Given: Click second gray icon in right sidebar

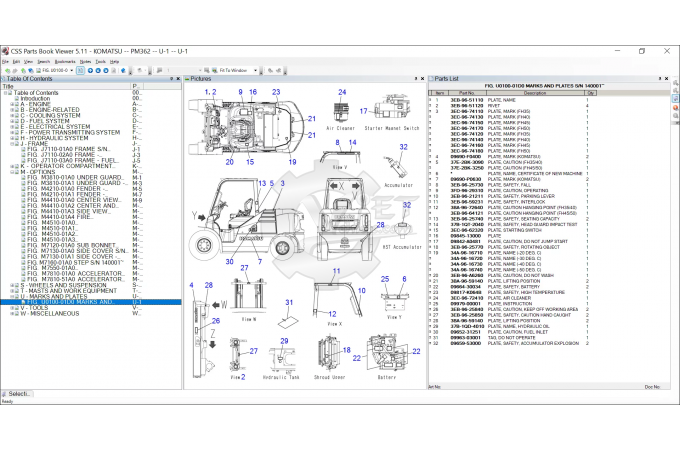Looking at the screenshot, I should coord(675,91).
